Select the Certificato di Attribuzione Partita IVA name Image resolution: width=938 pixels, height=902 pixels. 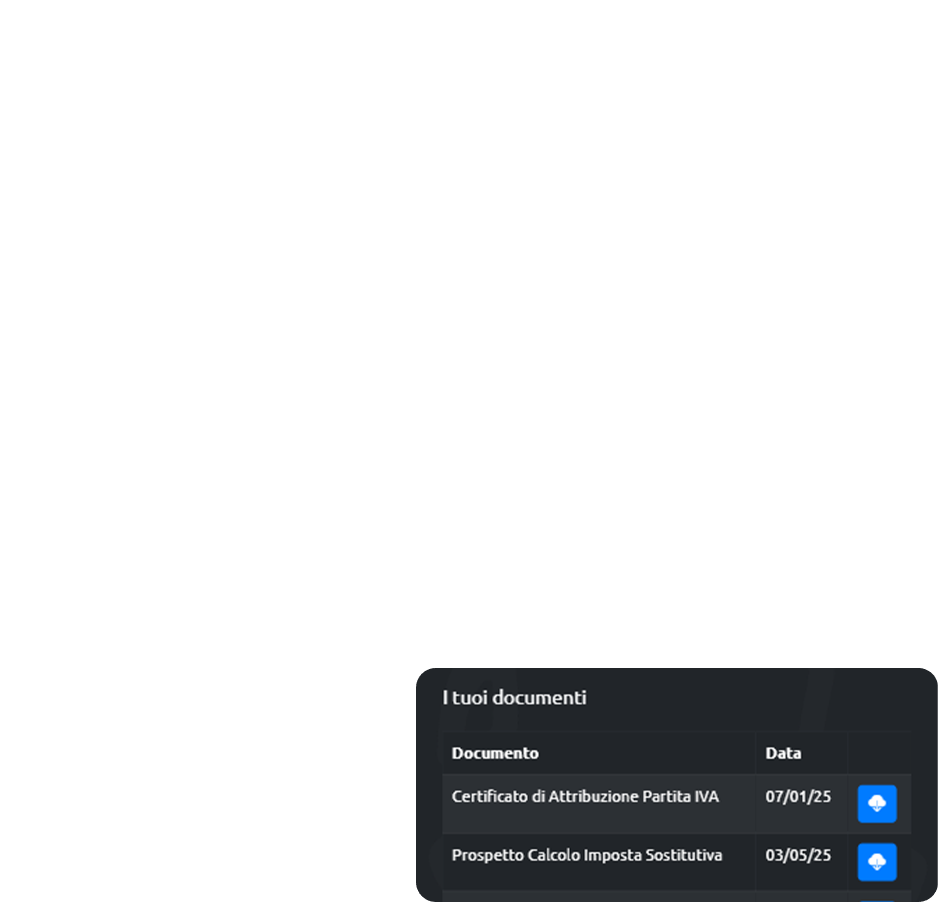click(x=585, y=797)
